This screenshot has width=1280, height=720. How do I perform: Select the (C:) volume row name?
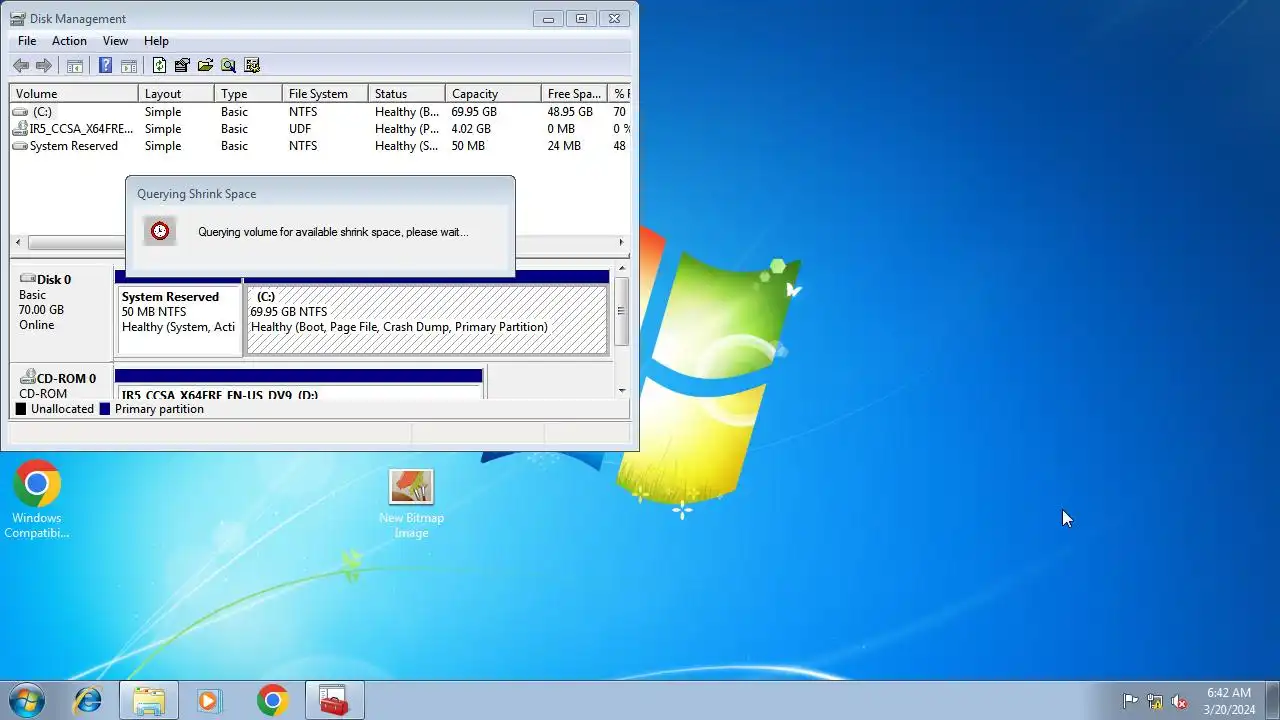[x=42, y=112]
